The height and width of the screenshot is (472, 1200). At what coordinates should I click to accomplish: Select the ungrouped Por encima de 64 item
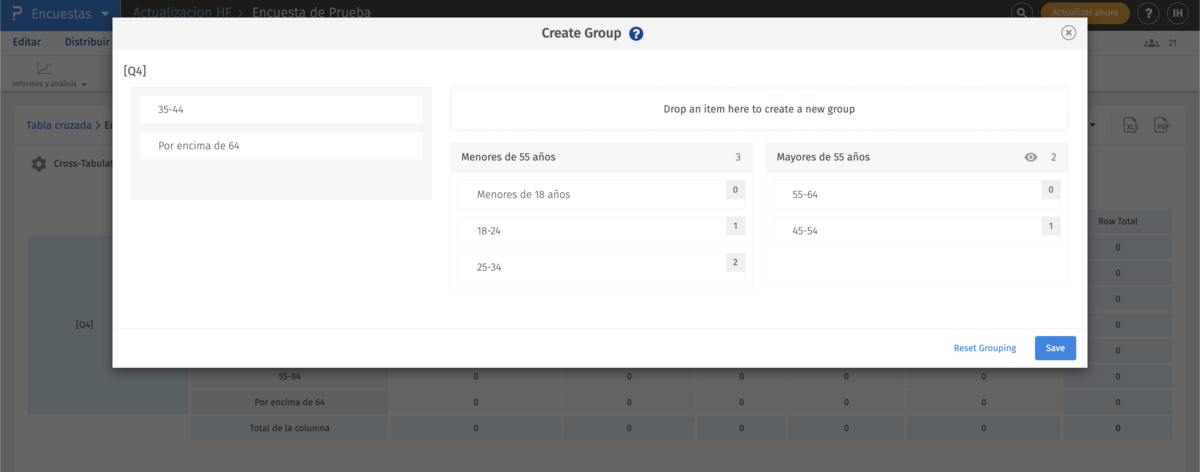[x=281, y=145]
